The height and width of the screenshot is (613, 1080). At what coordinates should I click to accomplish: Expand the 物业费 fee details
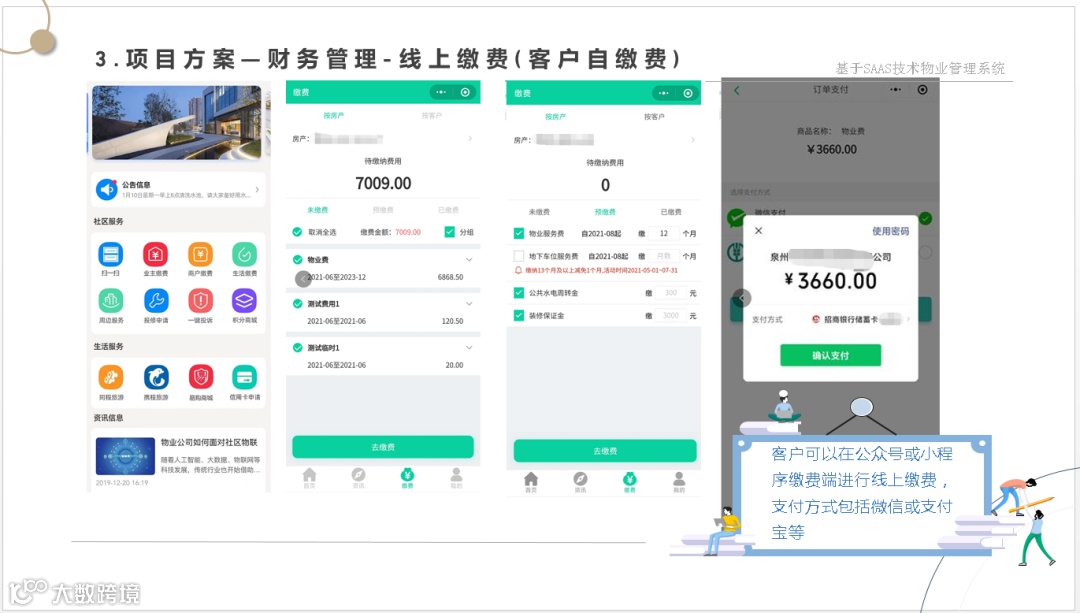point(469,260)
